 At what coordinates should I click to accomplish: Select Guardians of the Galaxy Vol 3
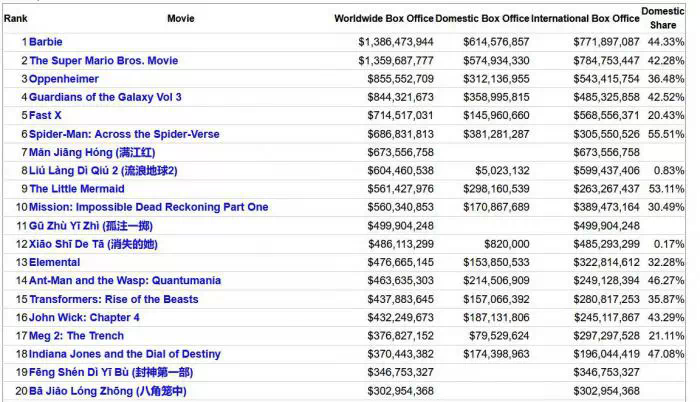(x=105, y=97)
